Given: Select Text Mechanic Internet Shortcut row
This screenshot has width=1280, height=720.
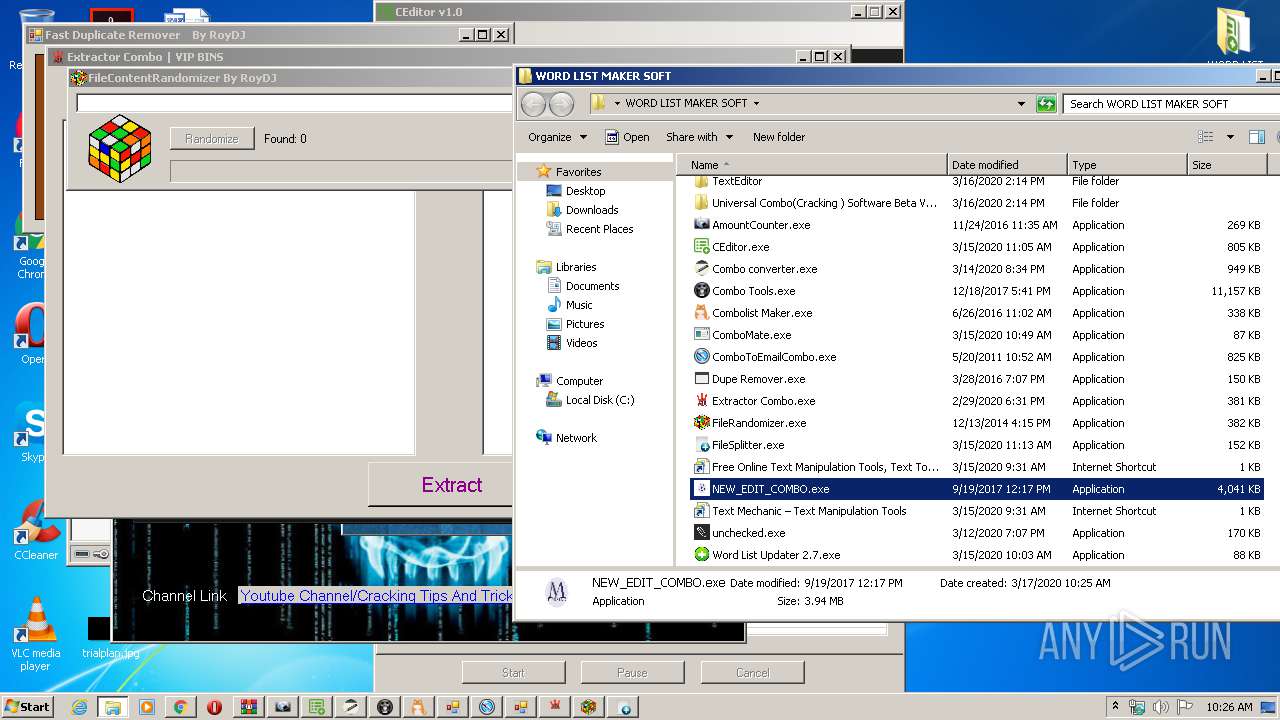Looking at the screenshot, I should click(977, 511).
